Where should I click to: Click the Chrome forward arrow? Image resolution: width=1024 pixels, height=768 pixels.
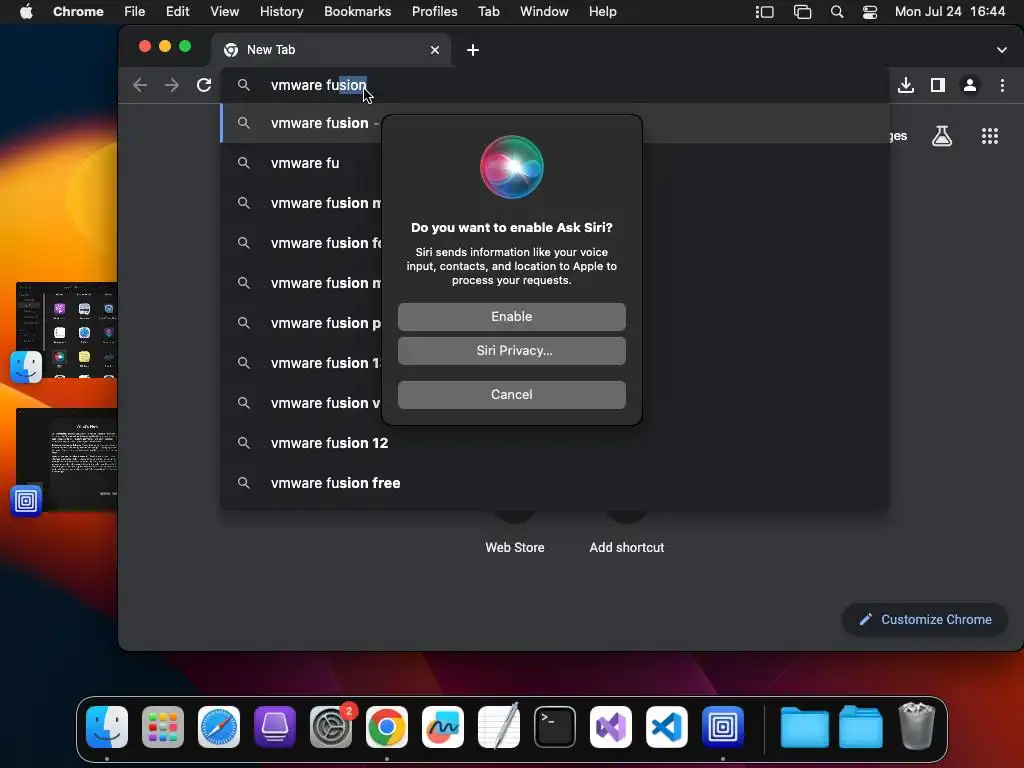(x=172, y=85)
